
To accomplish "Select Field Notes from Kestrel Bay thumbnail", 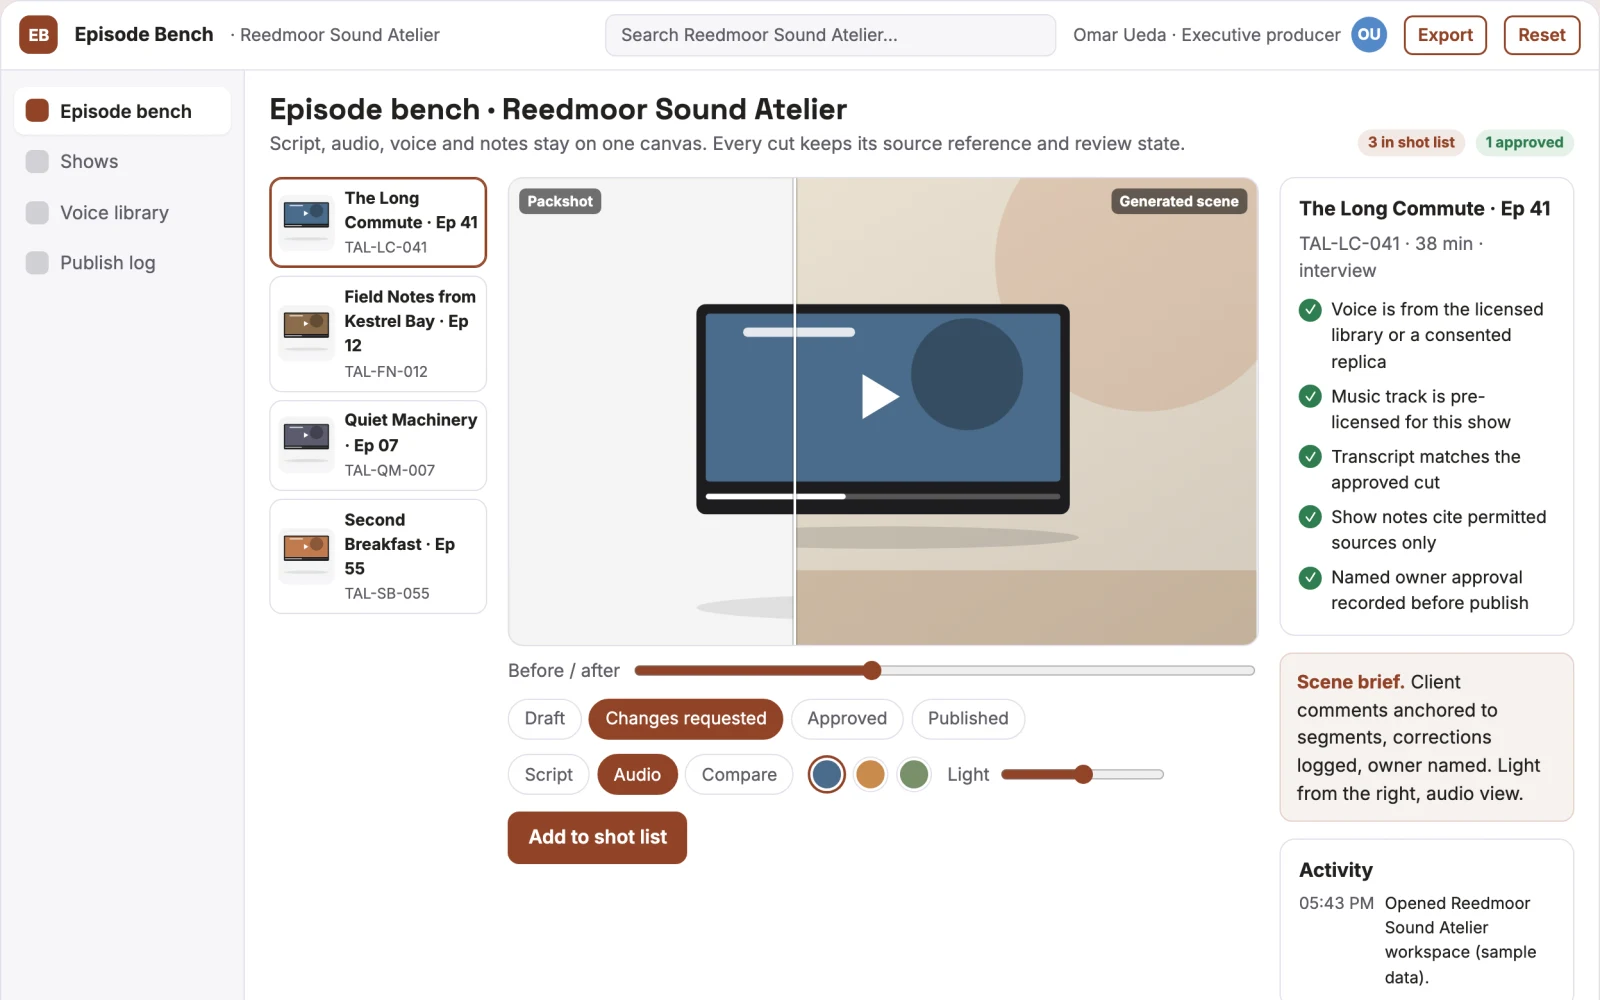I will (x=306, y=334).
